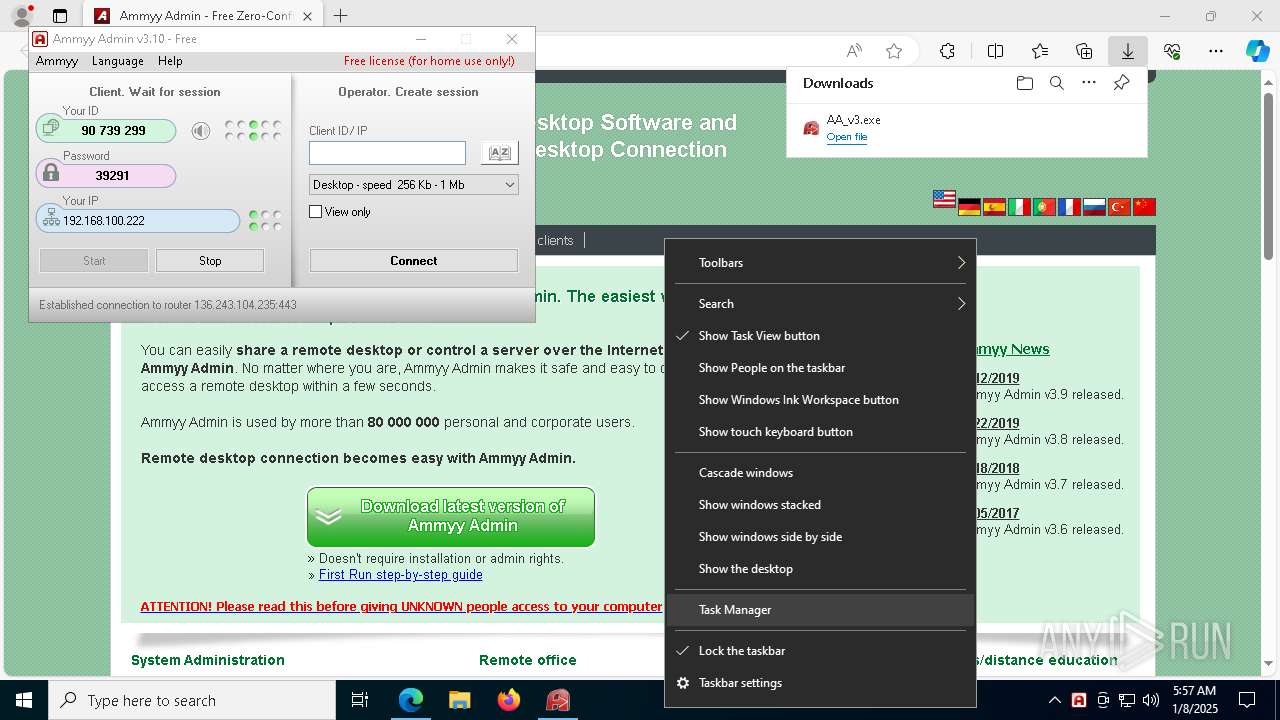This screenshot has width=1280, height=720.
Task: Click the speaker icon next to Your ID
Action: (x=201, y=131)
